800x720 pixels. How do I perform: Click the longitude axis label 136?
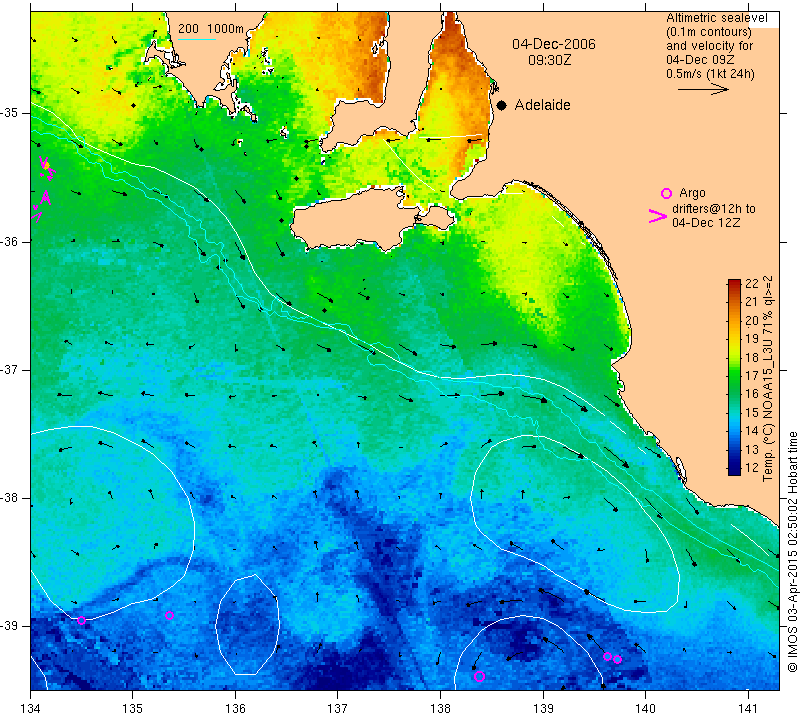point(235,708)
